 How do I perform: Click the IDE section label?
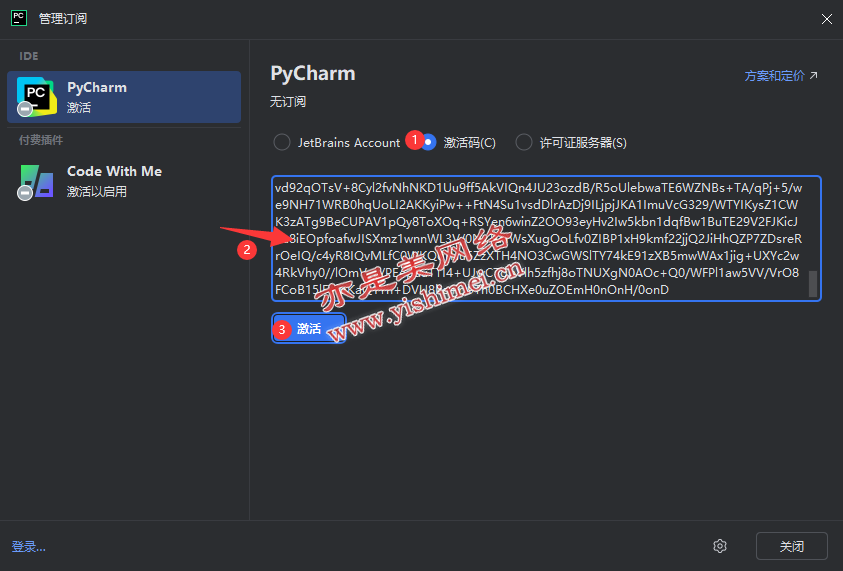click(x=28, y=56)
